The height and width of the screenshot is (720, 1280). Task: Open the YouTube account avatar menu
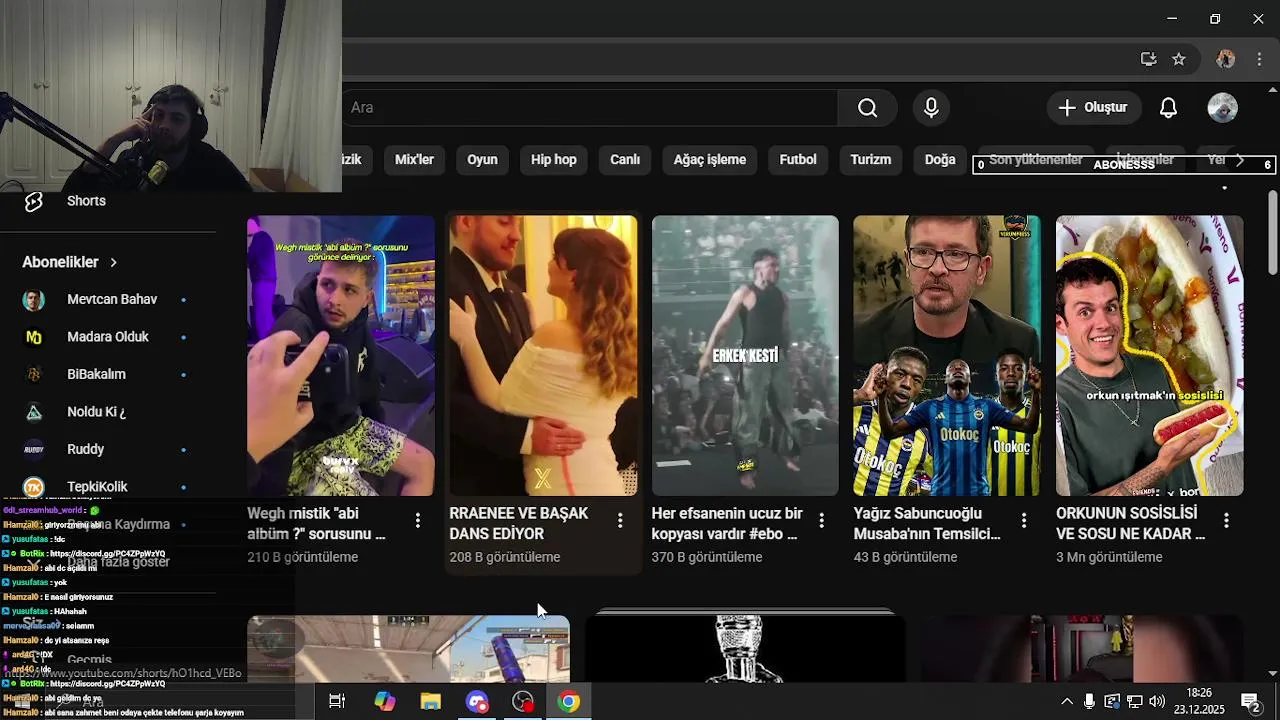tap(1222, 108)
